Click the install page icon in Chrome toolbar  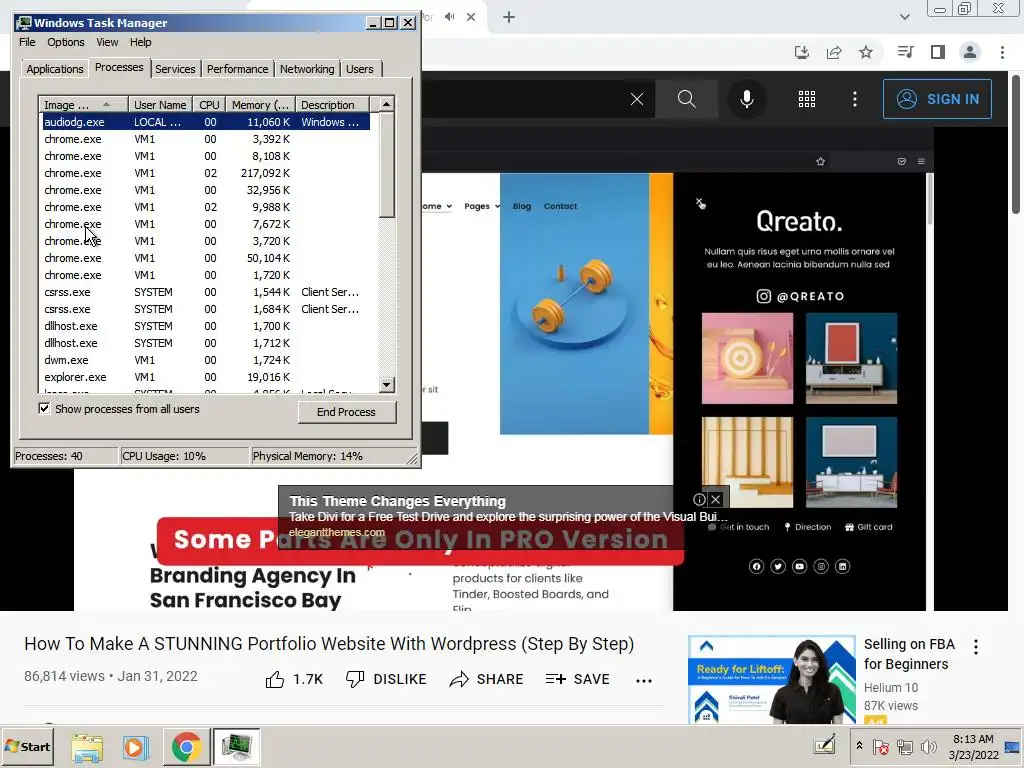[802, 52]
